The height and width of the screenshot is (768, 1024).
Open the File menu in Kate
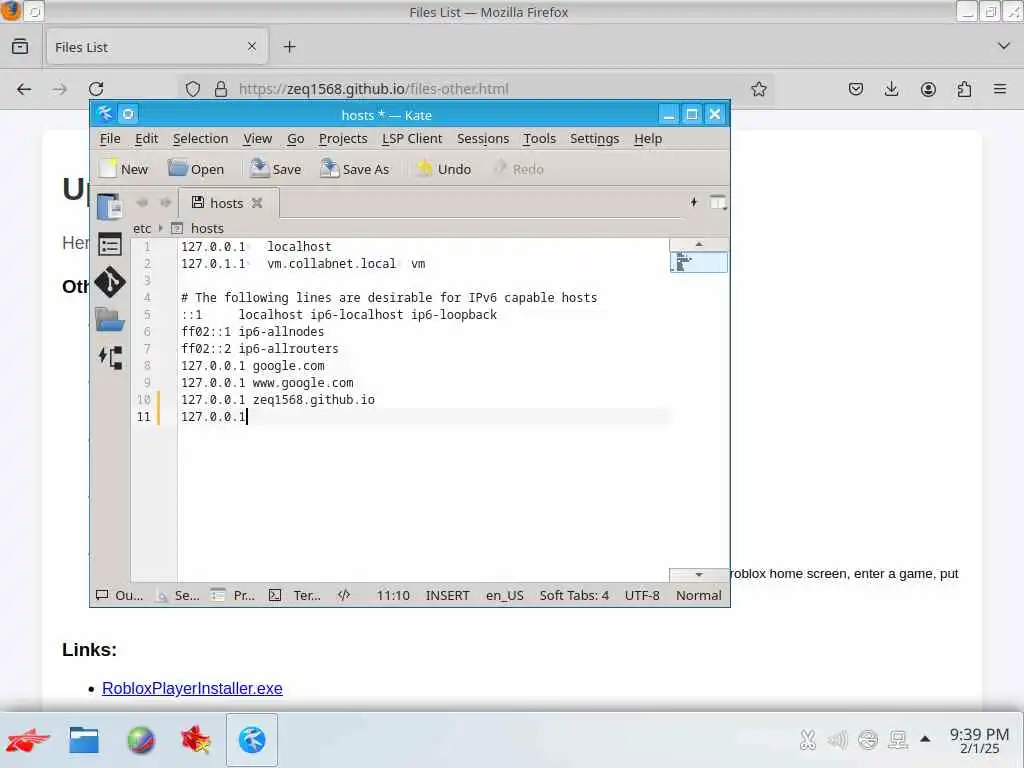[x=110, y=138]
